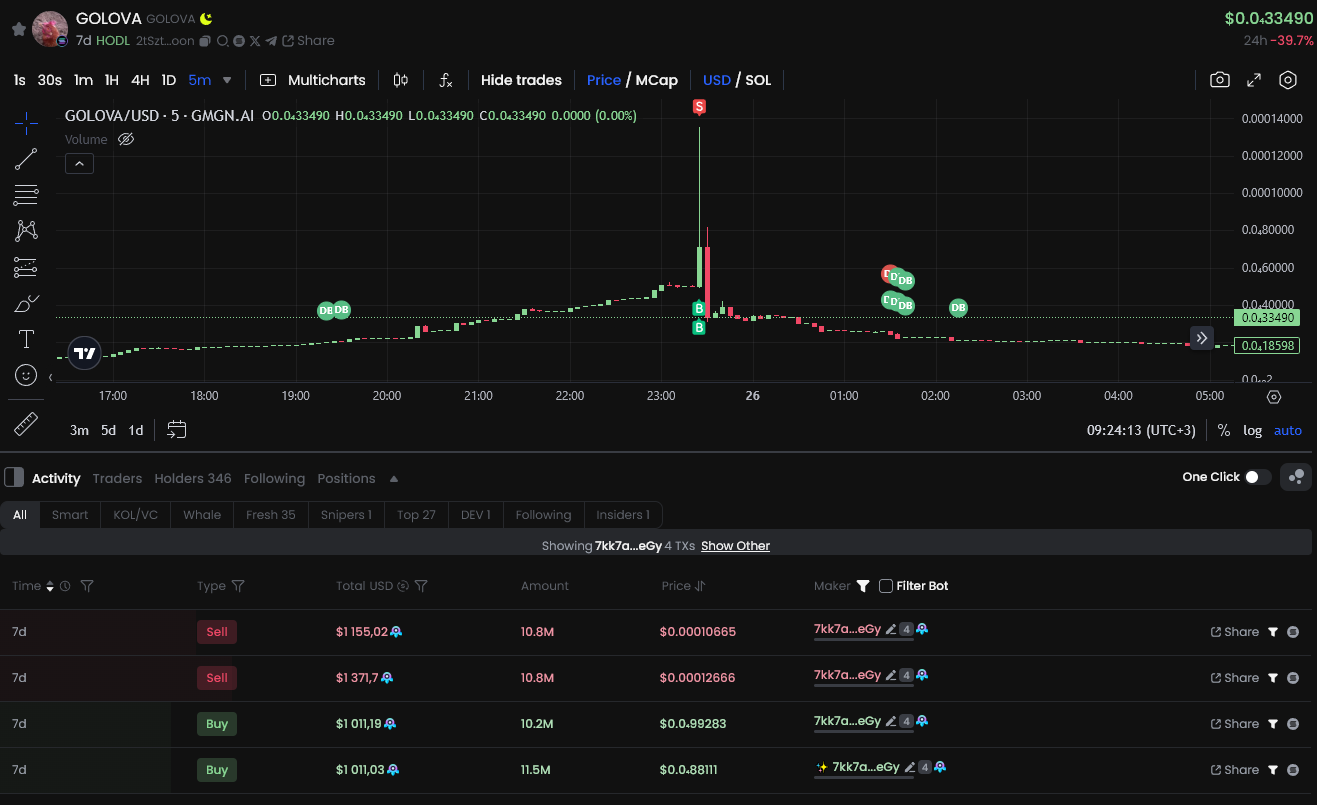
Task: Open the indicators fx menu
Action: tap(446, 80)
